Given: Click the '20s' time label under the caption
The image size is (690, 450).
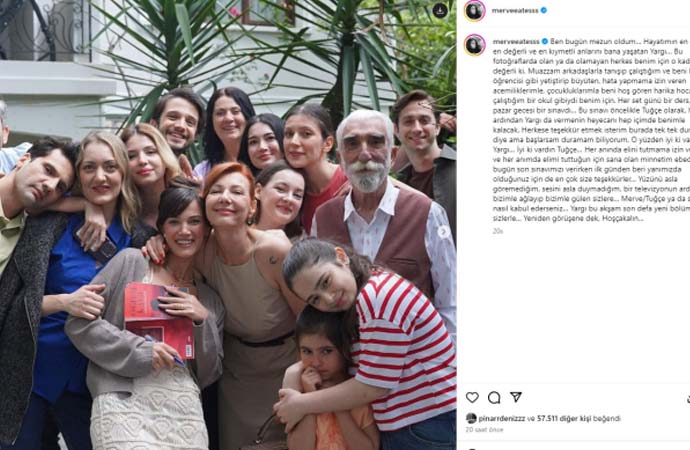Looking at the screenshot, I should pyautogui.click(x=498, y=231).
